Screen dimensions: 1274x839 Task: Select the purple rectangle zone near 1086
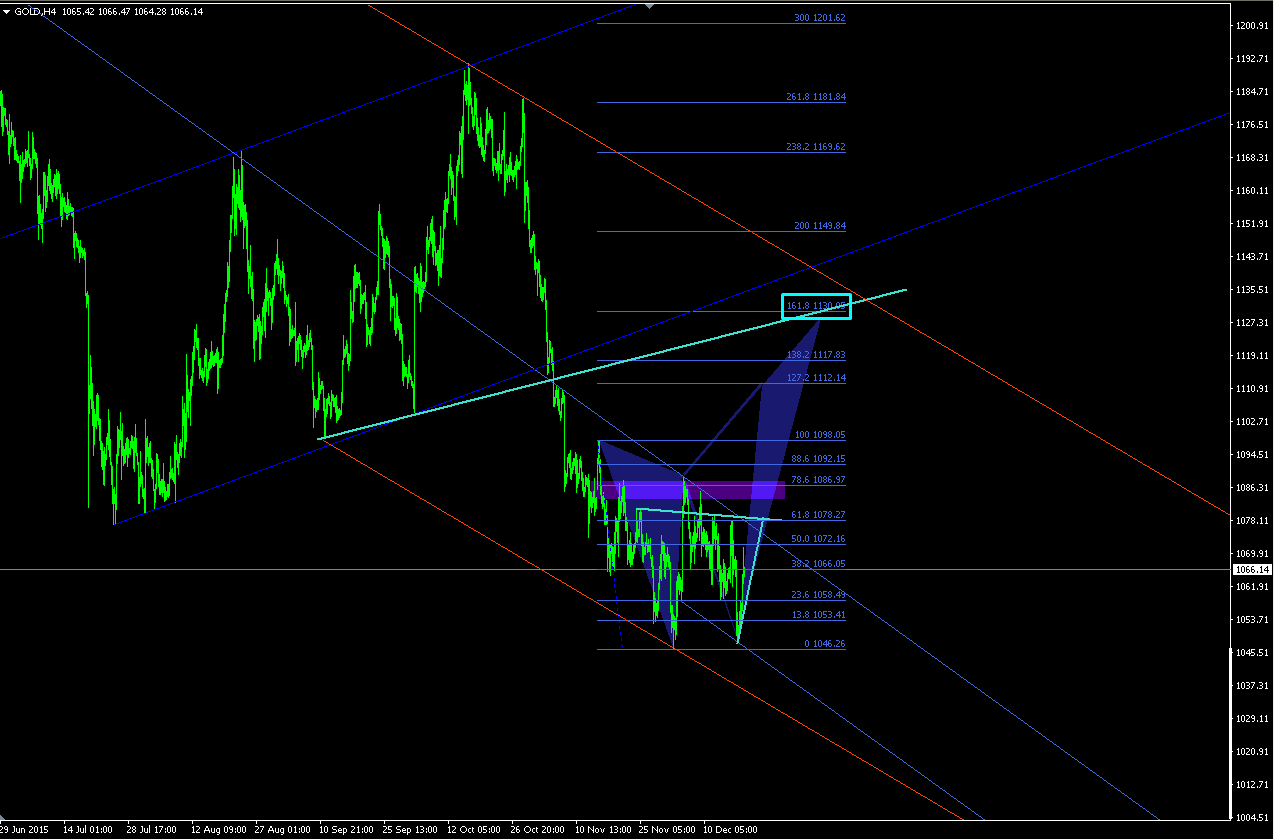pyautogui.click(x=692, y=490)
